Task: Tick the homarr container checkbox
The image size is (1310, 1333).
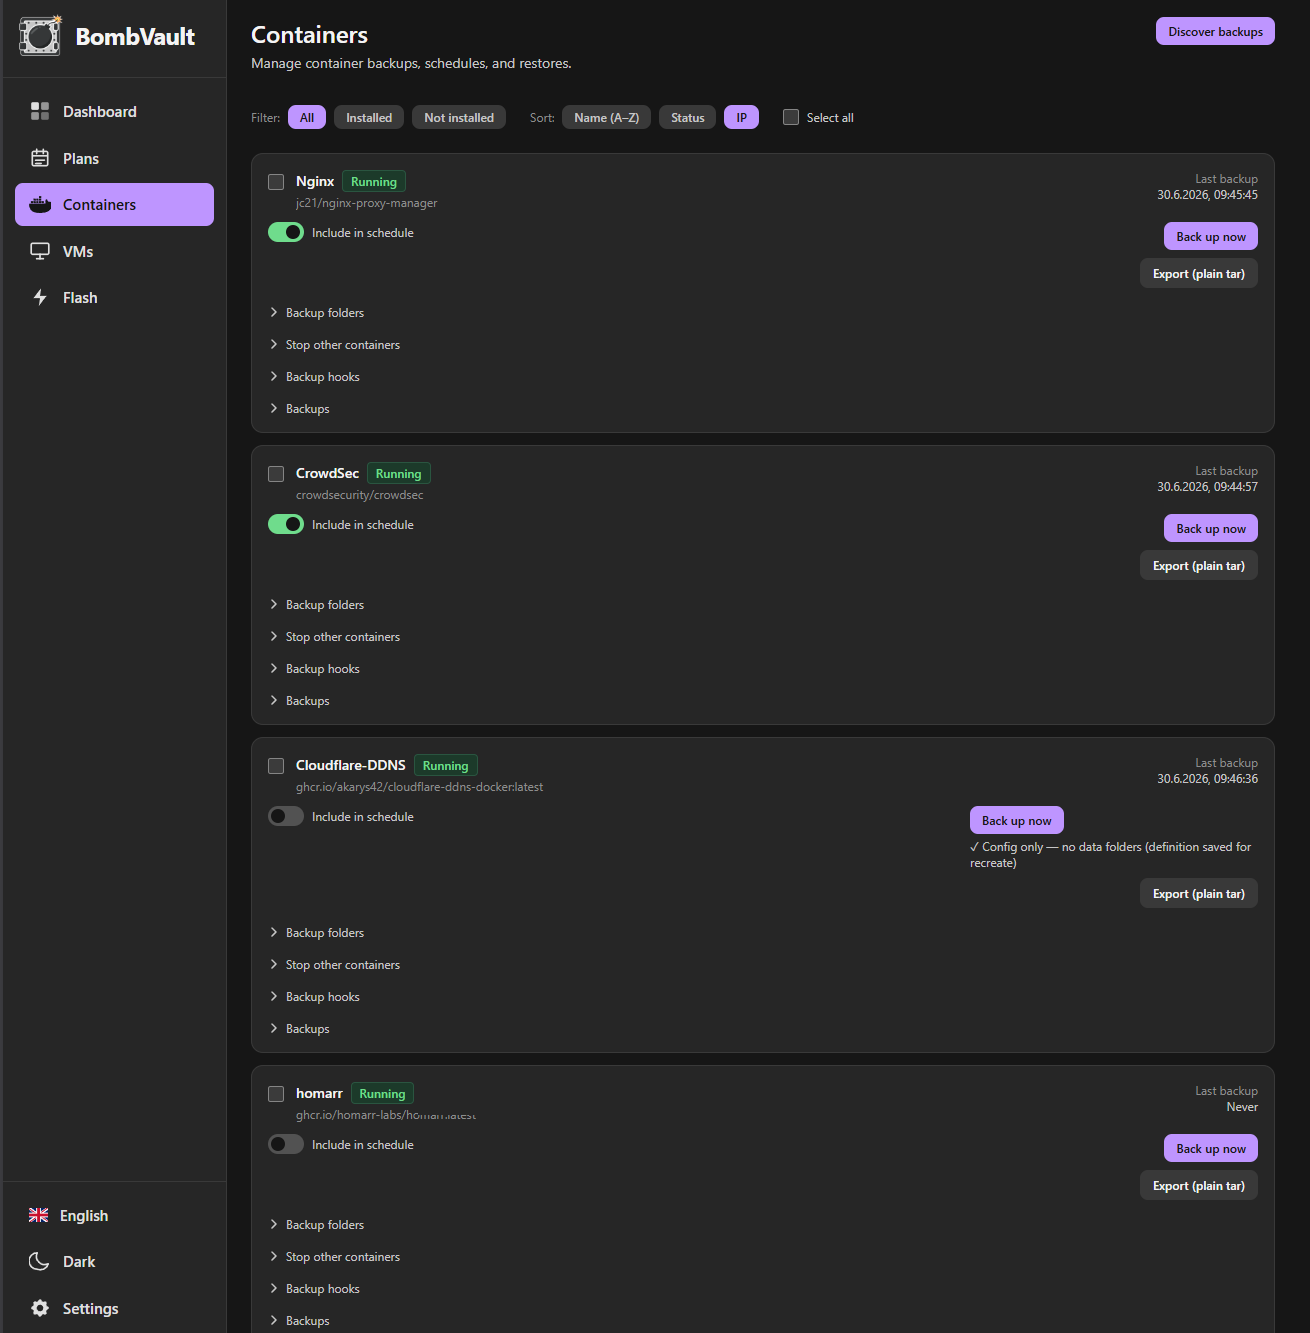Action: coord(276,1094)
